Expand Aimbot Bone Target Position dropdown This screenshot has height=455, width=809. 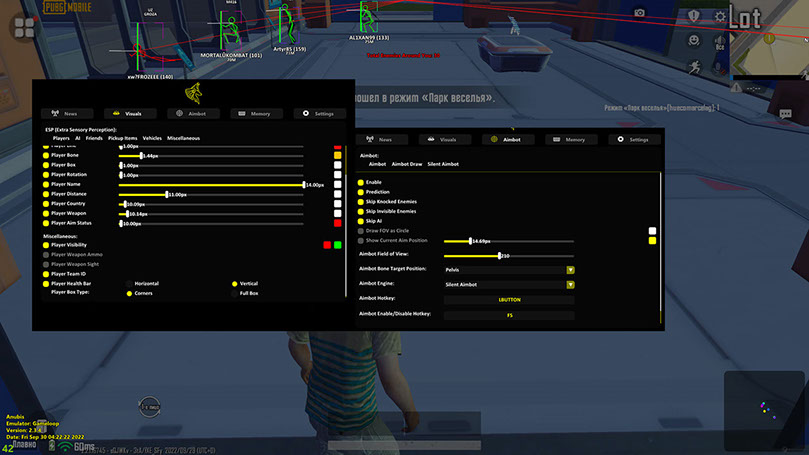(x=570, y=269)
